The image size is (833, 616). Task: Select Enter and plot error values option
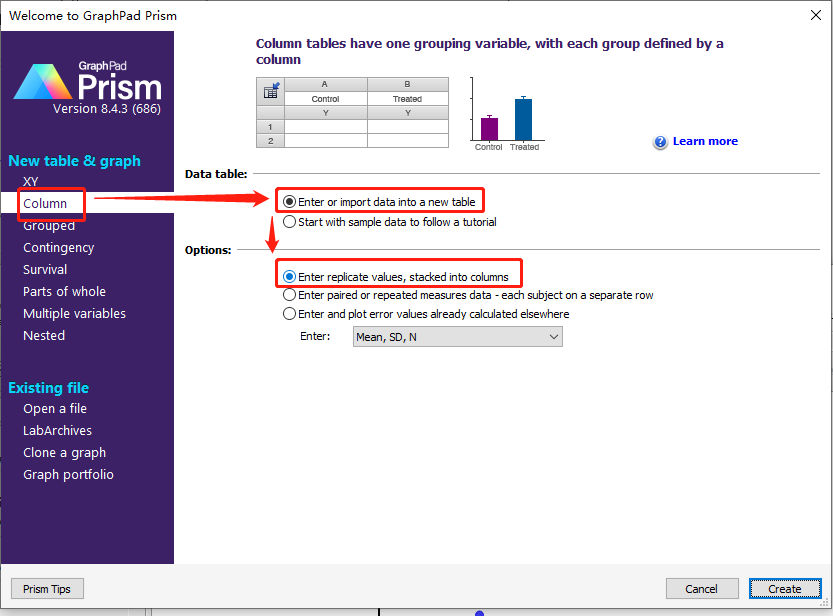426,314
